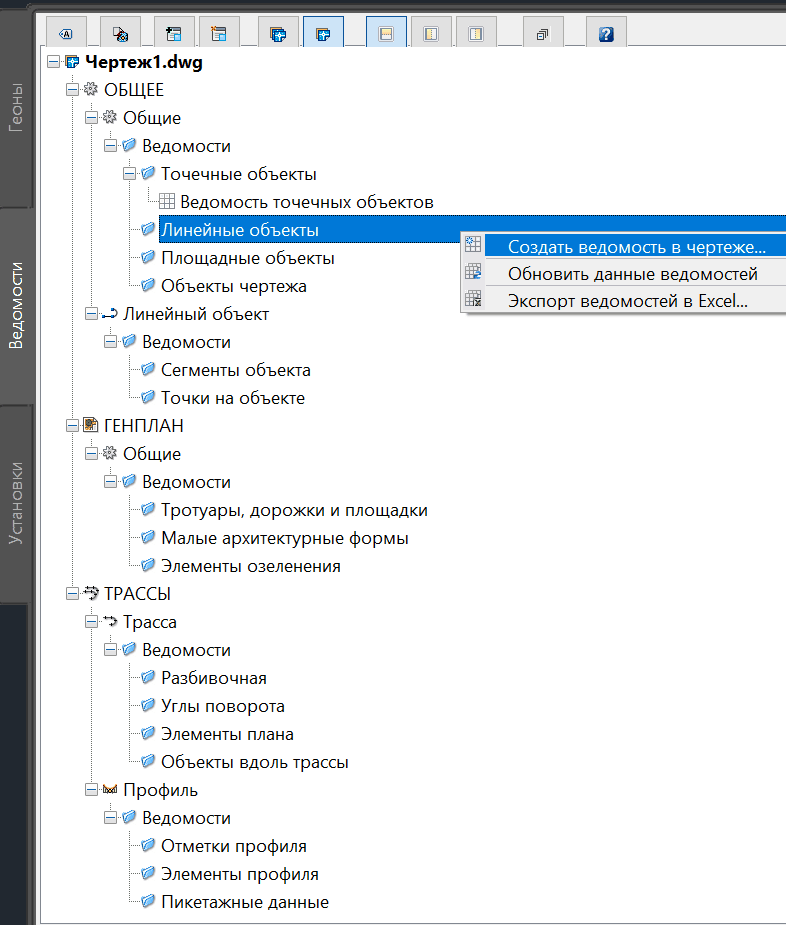Choose Экспорт ведомостей в Excel menu entry
The height and width of the screenshot is (925, 786).
[628, 301]
